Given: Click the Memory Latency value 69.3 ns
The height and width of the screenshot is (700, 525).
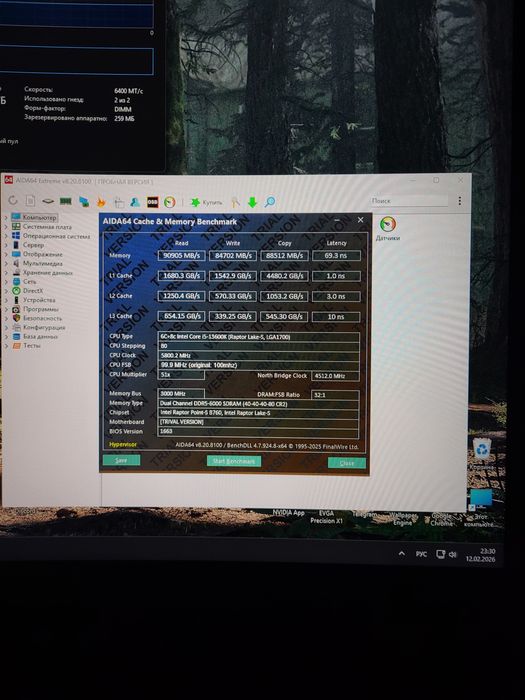Looking at the screenshot, I should tap(336, 256).
